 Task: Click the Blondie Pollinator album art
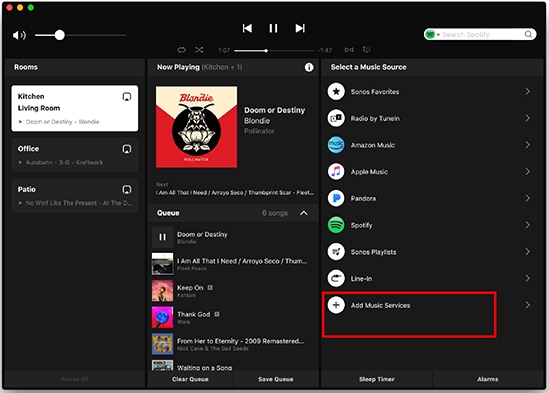[196, 127]
